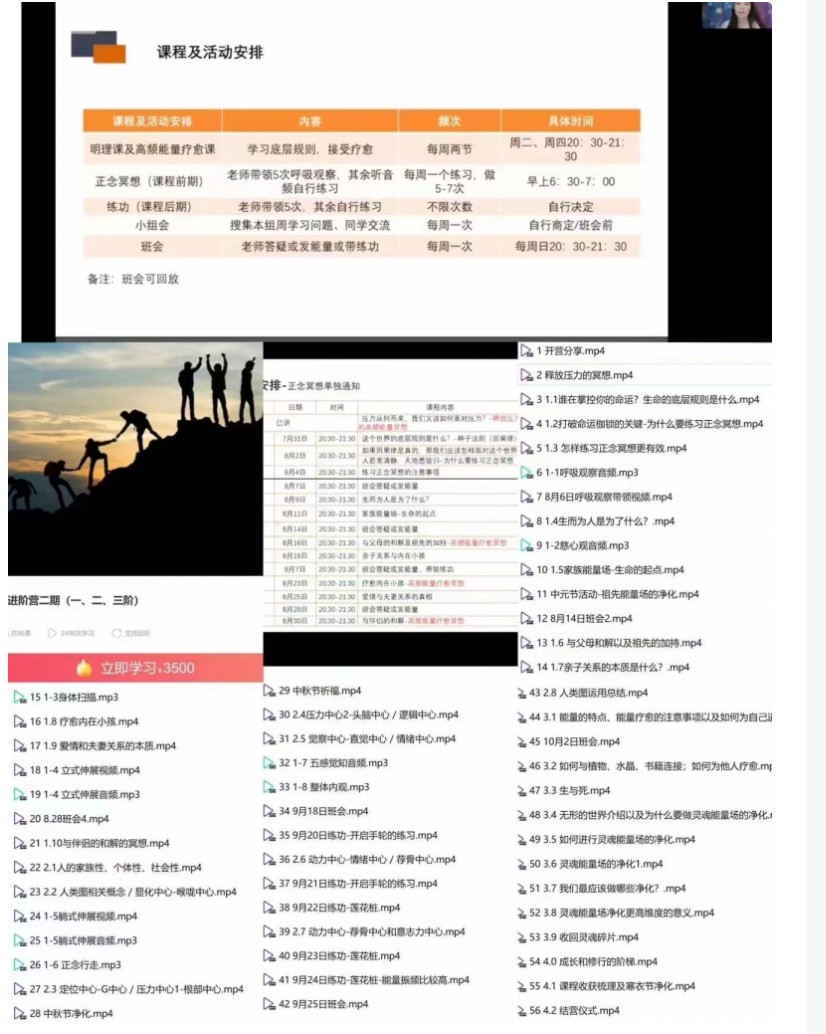Click the audio icon for 9 1-2慈心观音频.mp3
Screen dimensions: 826x1034
(527, 546)
